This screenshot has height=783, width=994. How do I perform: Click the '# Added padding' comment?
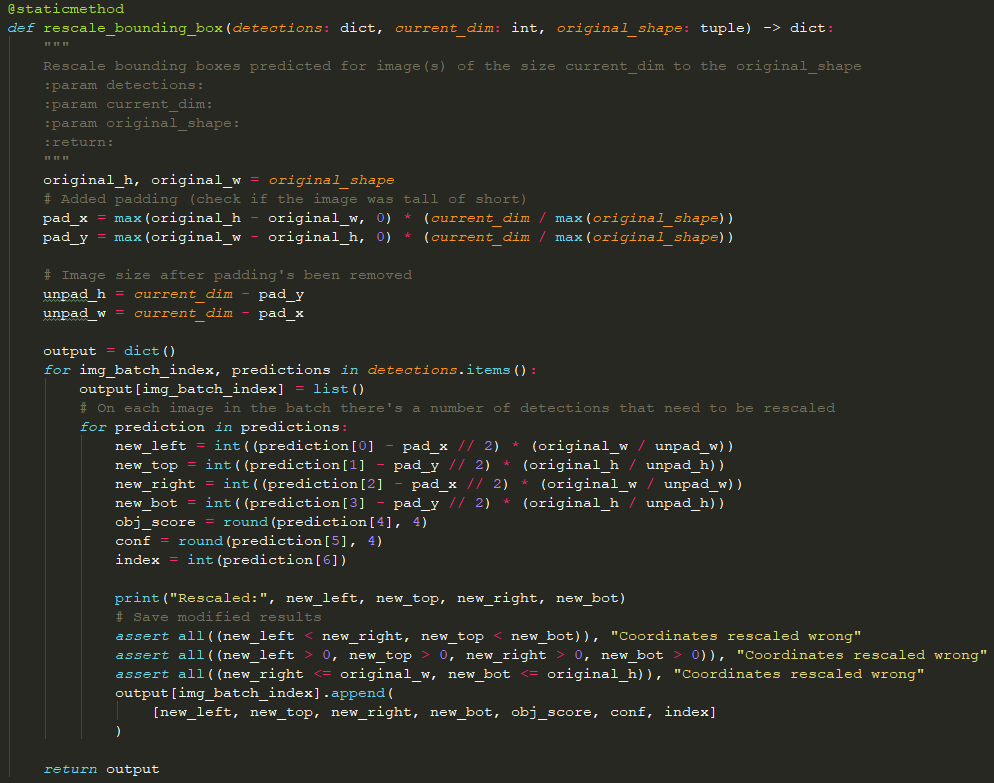tap(285, 199)
